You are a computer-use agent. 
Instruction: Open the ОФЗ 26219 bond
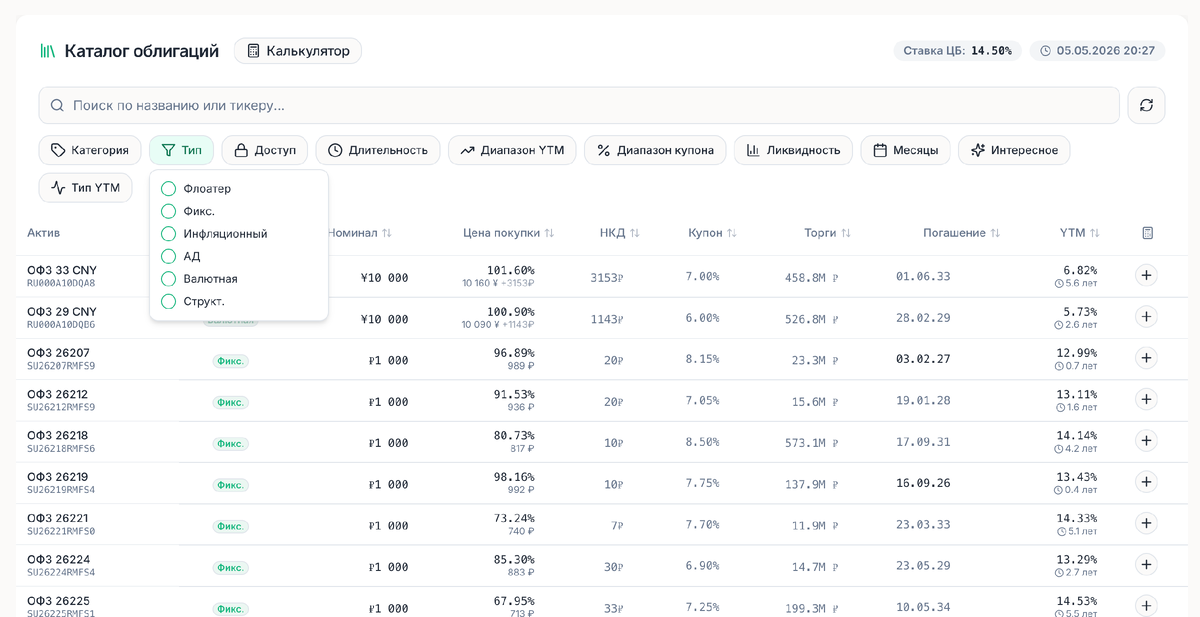pyautogui.click(x=58, y=477)
